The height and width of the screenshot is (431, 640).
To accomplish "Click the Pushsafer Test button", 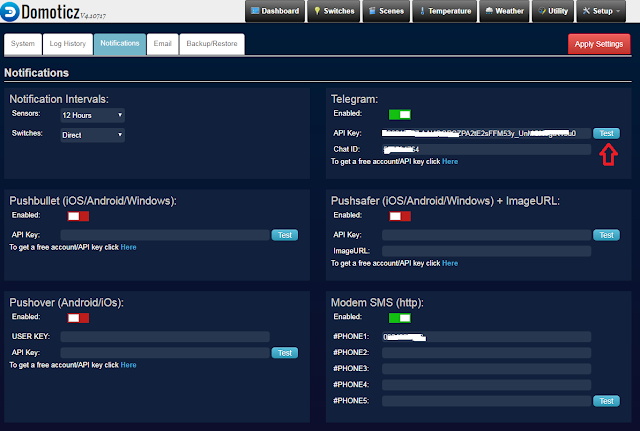I will (x=606, y=235).
